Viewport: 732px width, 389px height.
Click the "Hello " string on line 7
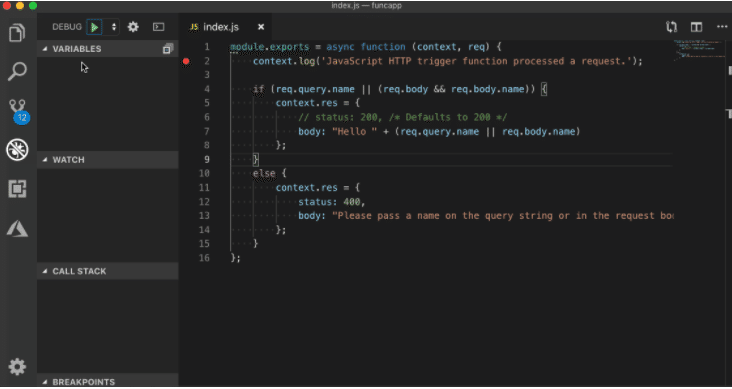(354, 132)
